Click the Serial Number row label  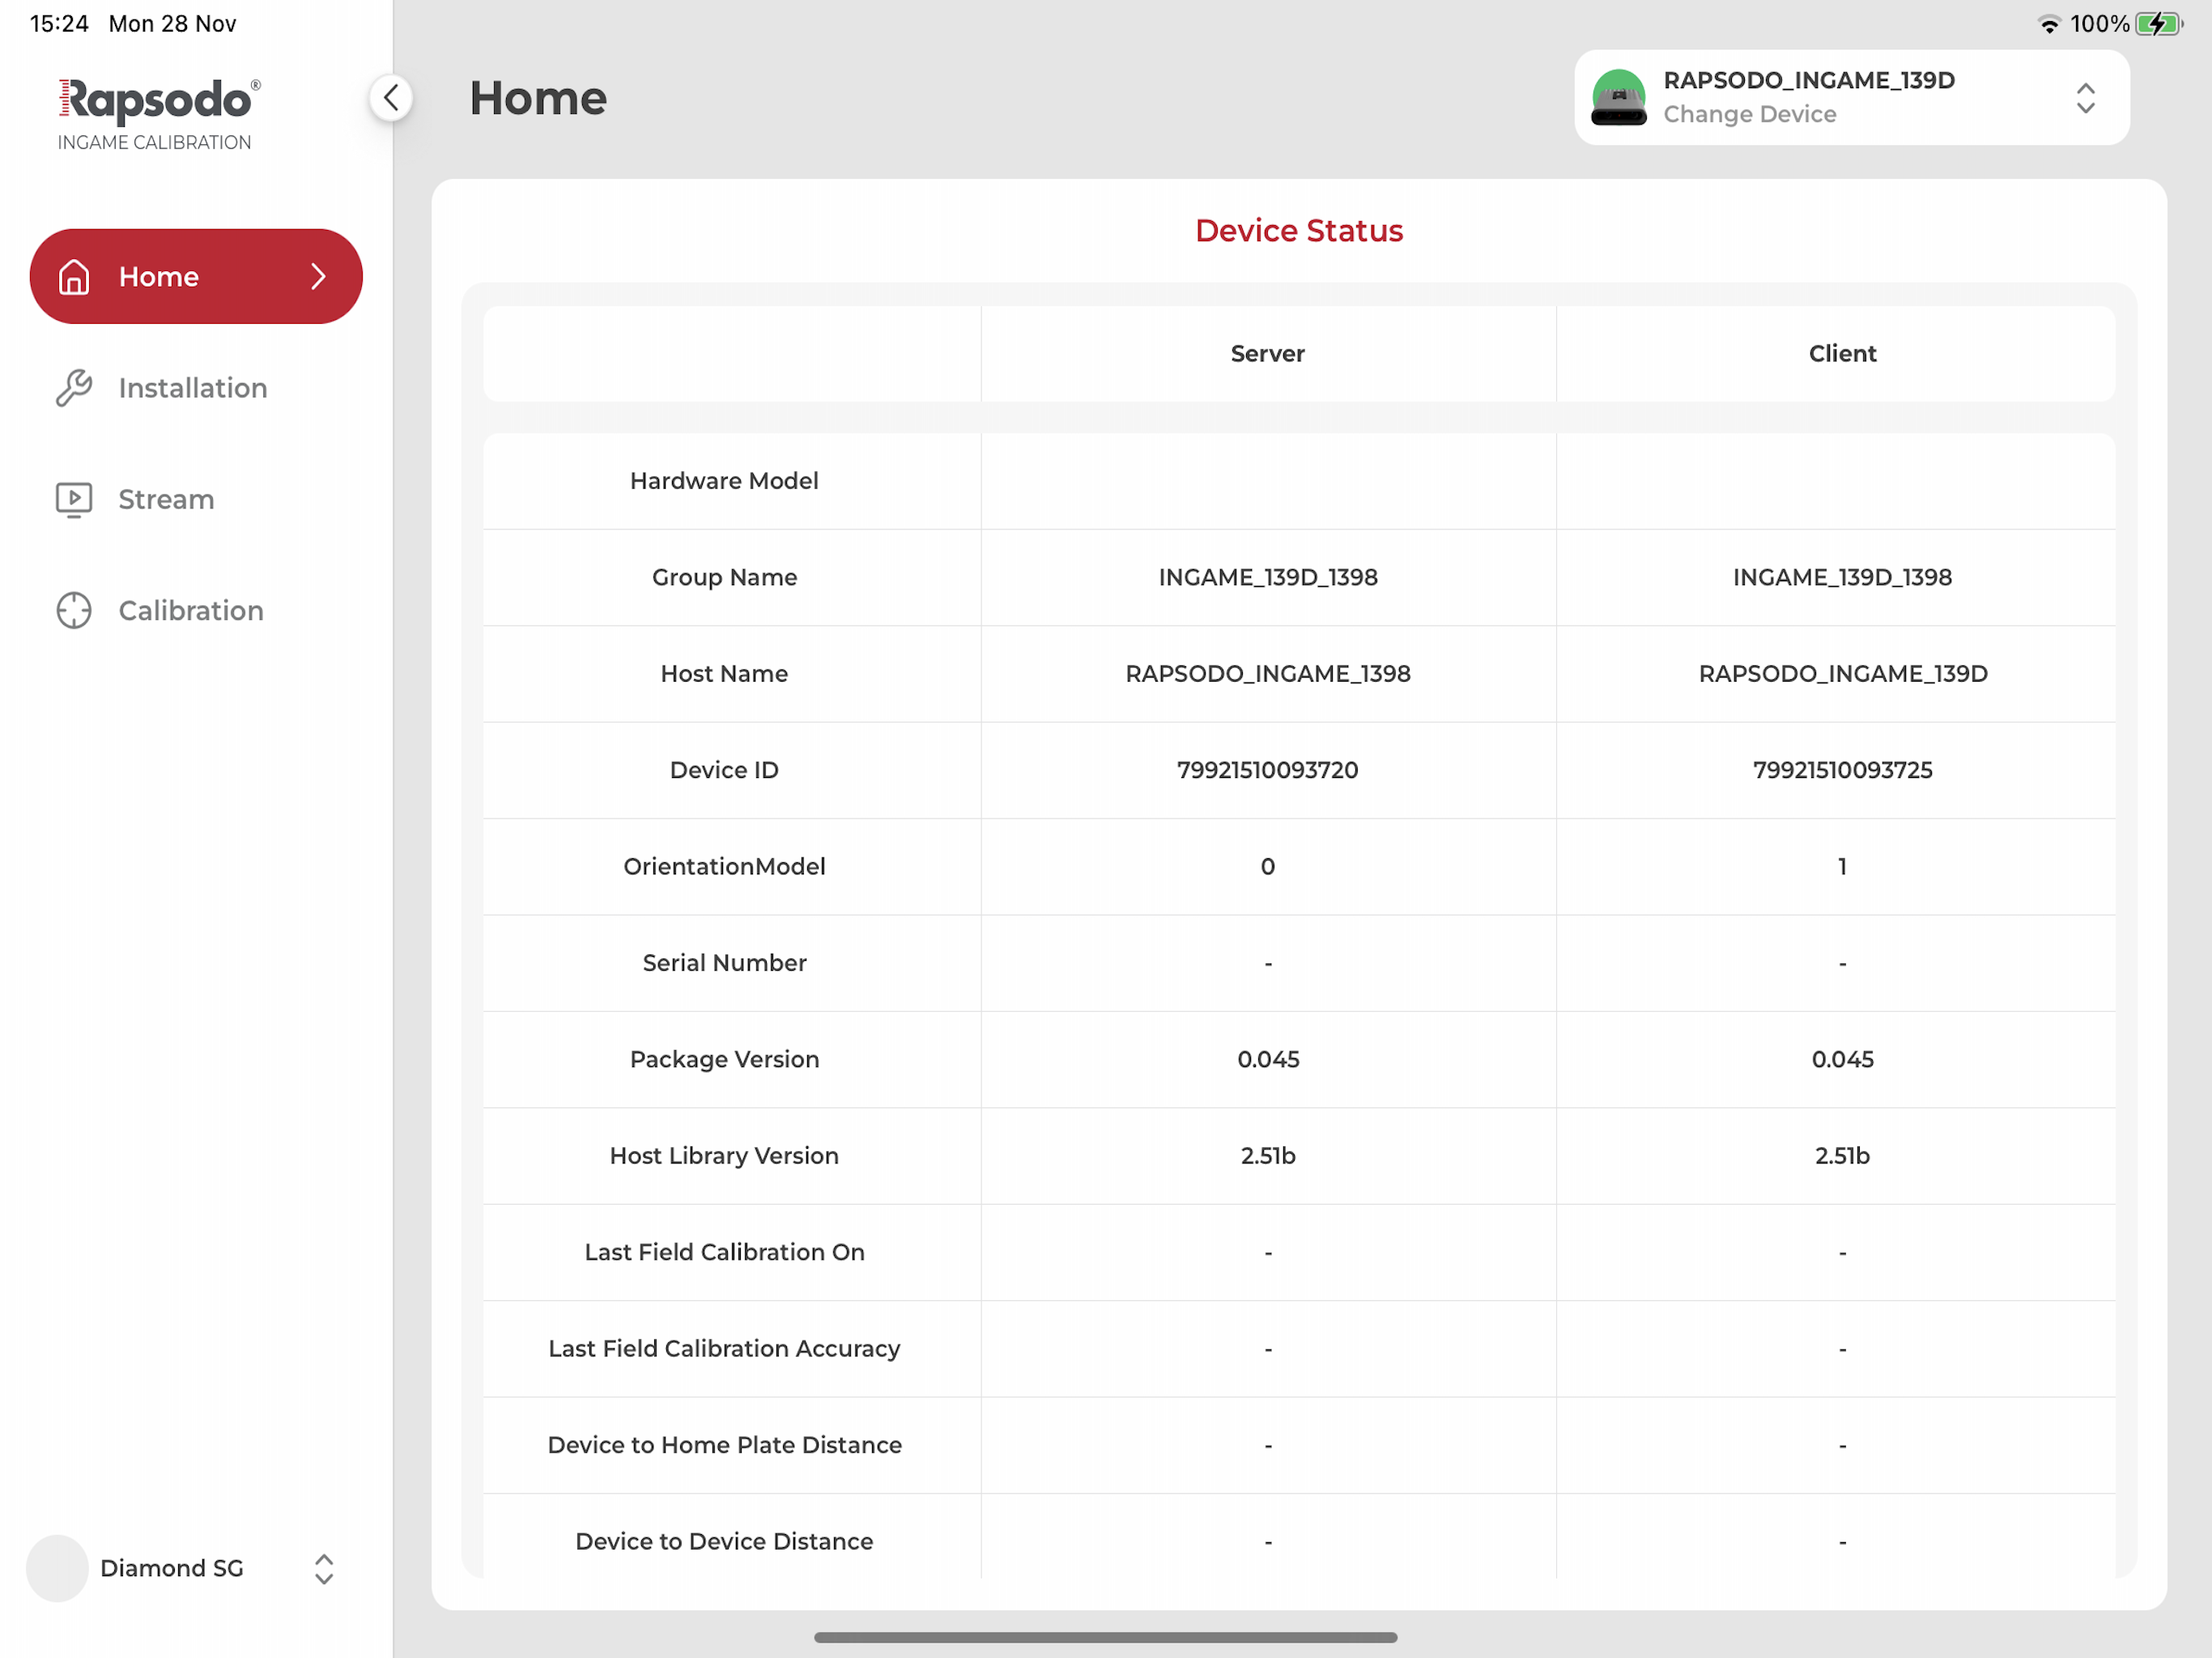click(x=724, y=962)
